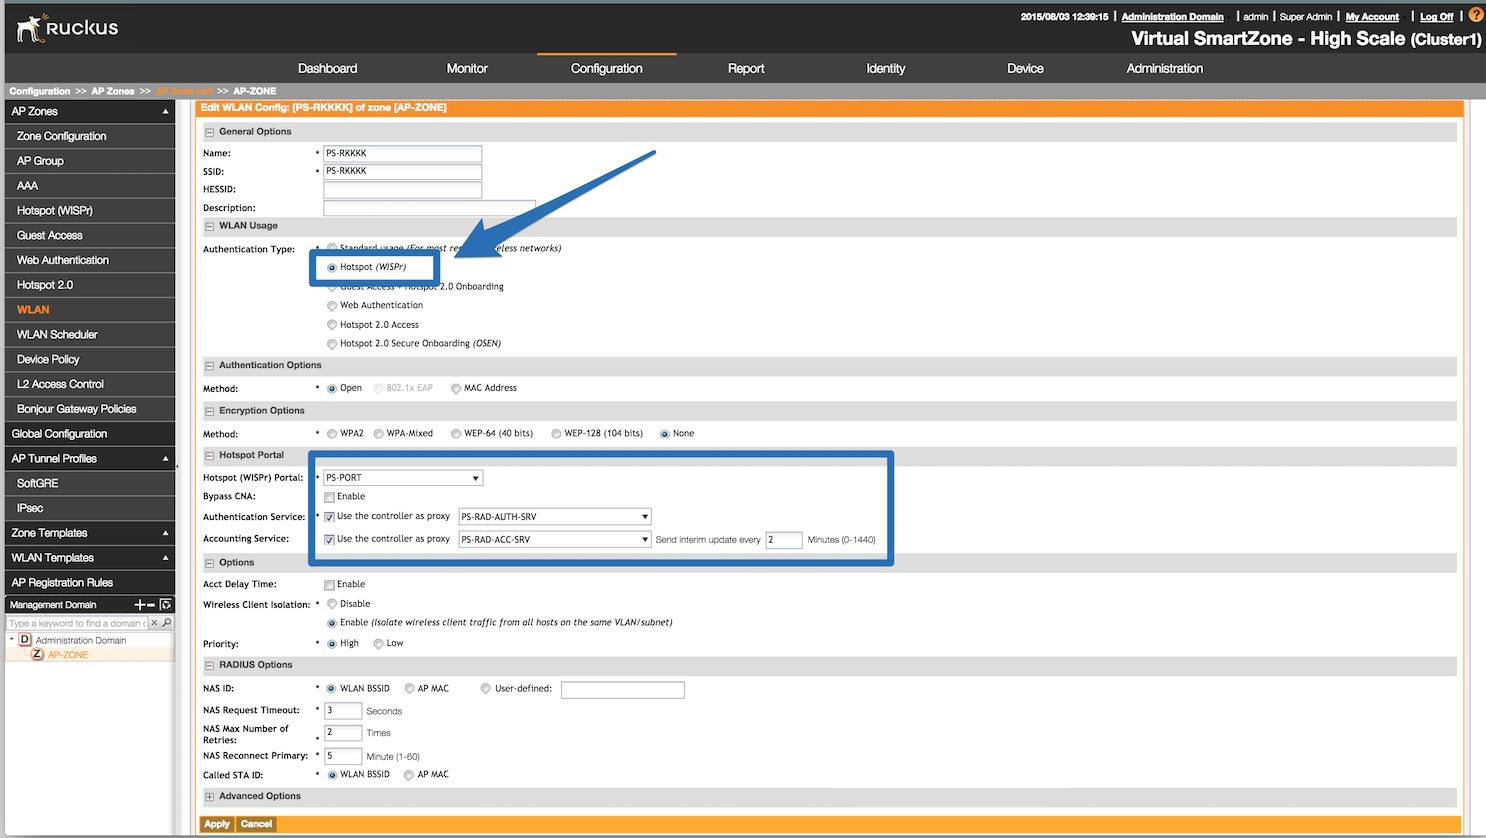This screenshot has width=1486, height=838.
Task: Select WPA2 encryption method
Action: (x=332, y=434)
